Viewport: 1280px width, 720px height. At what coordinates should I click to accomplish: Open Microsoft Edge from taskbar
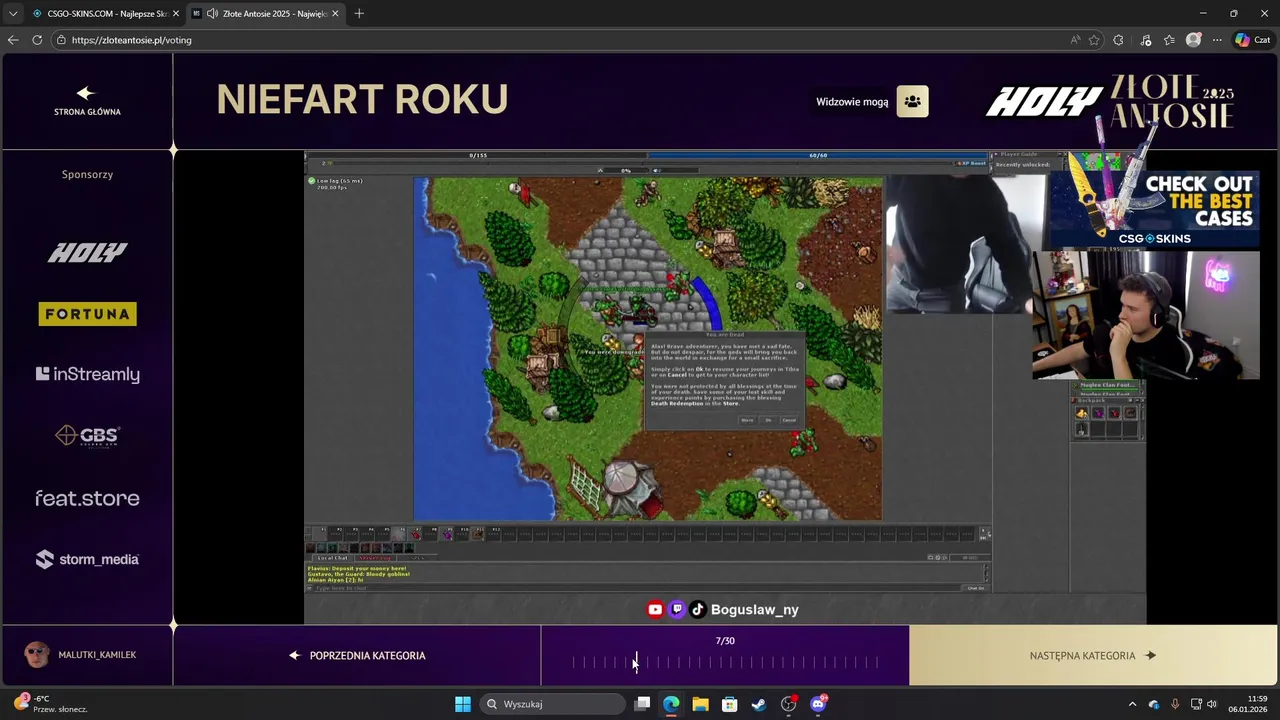(671, 704)
